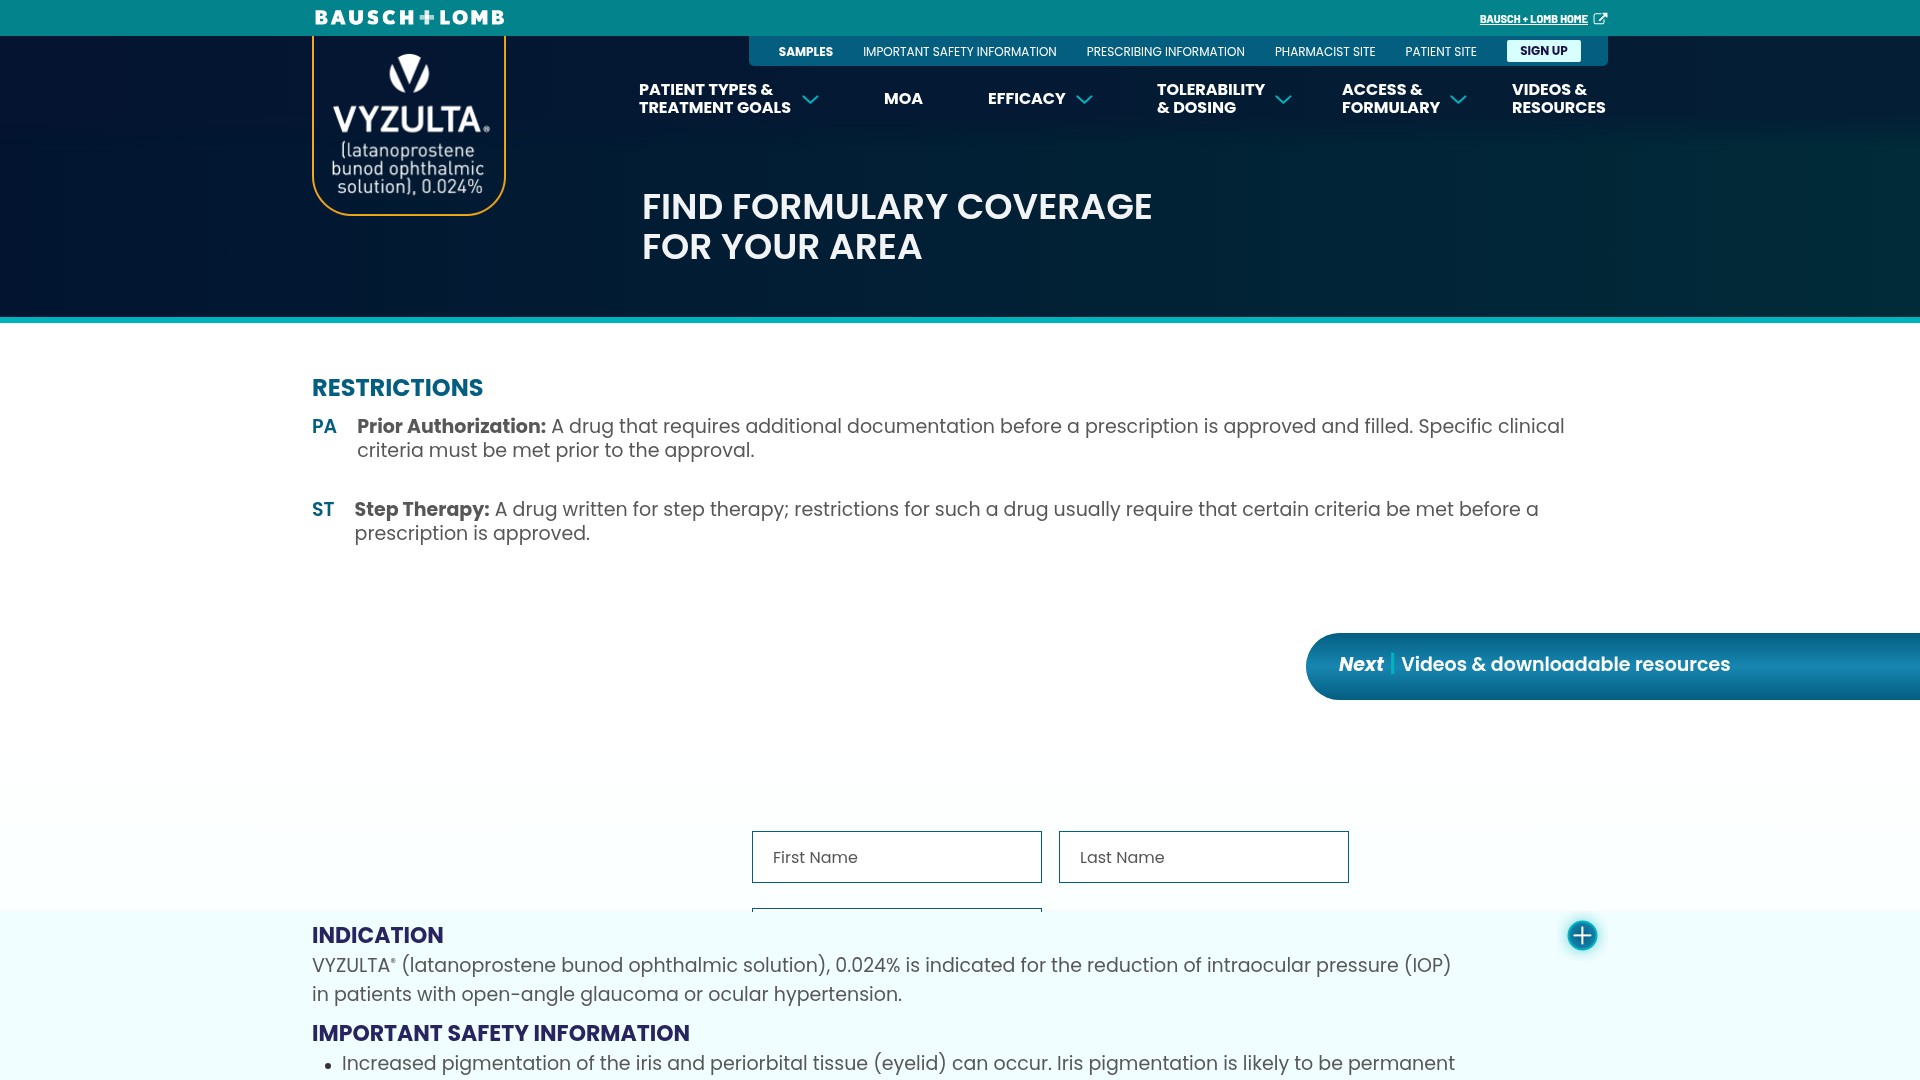Open the external link icon beside Bausch + Lomb Home
The image size is (1920, 1080).
(x=1600, y=19)
